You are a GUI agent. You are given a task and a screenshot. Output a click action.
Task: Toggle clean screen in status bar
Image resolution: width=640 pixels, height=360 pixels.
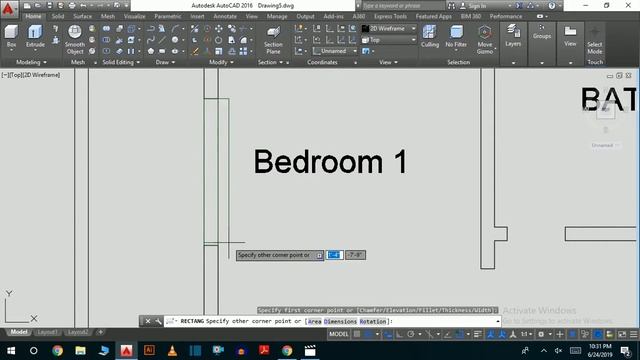click(622, 334)
